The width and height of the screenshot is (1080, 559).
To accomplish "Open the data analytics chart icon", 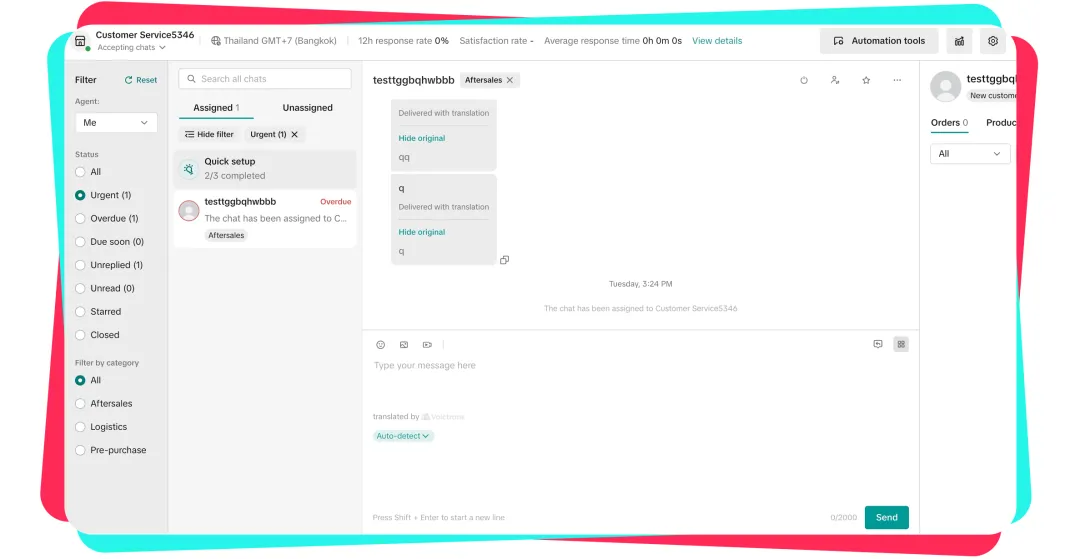I will click(x=960, y=41).
